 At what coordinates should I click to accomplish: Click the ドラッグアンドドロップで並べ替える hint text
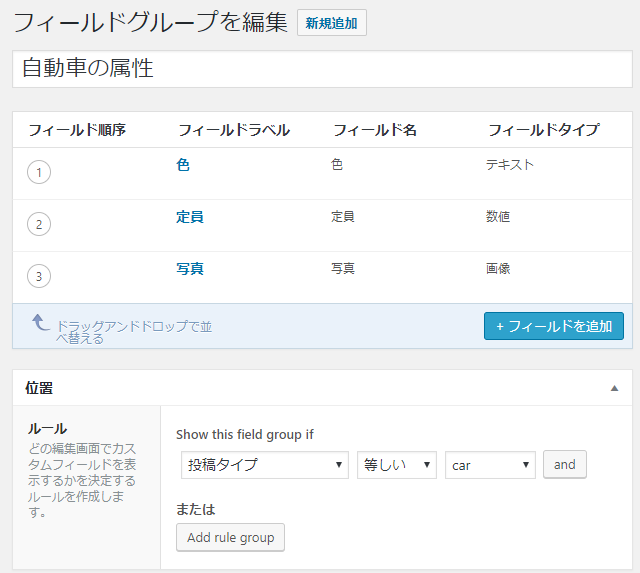coord(134,332)
